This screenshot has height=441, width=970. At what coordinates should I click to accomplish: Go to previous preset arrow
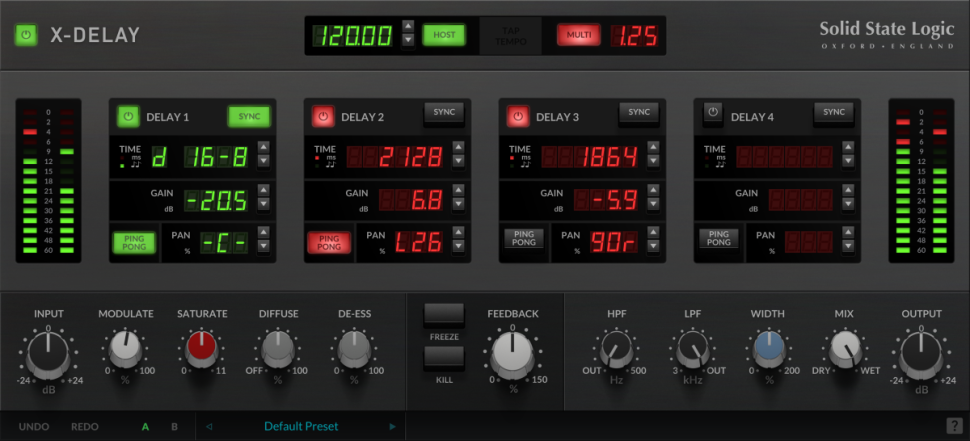(208, 426)
